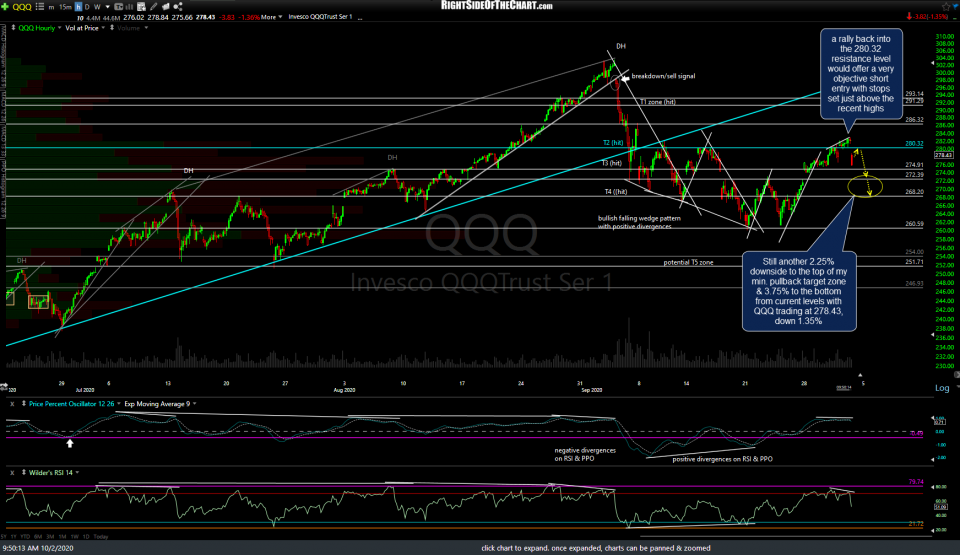The image size is (960, 555).
Task: Select the Daily (D) timeframe
Action: click(87, 7)
